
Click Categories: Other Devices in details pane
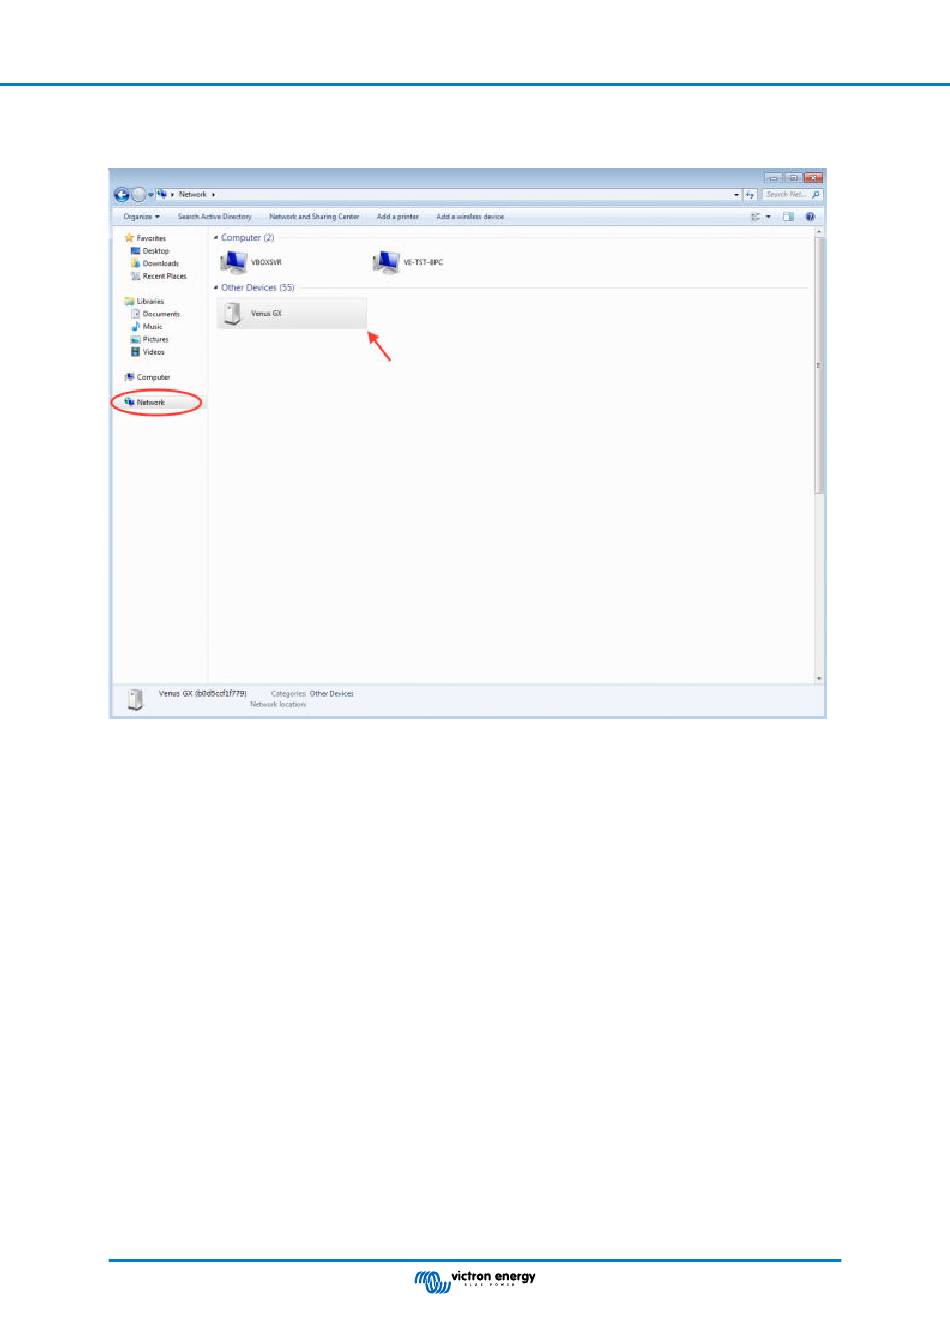click(312, 694)
